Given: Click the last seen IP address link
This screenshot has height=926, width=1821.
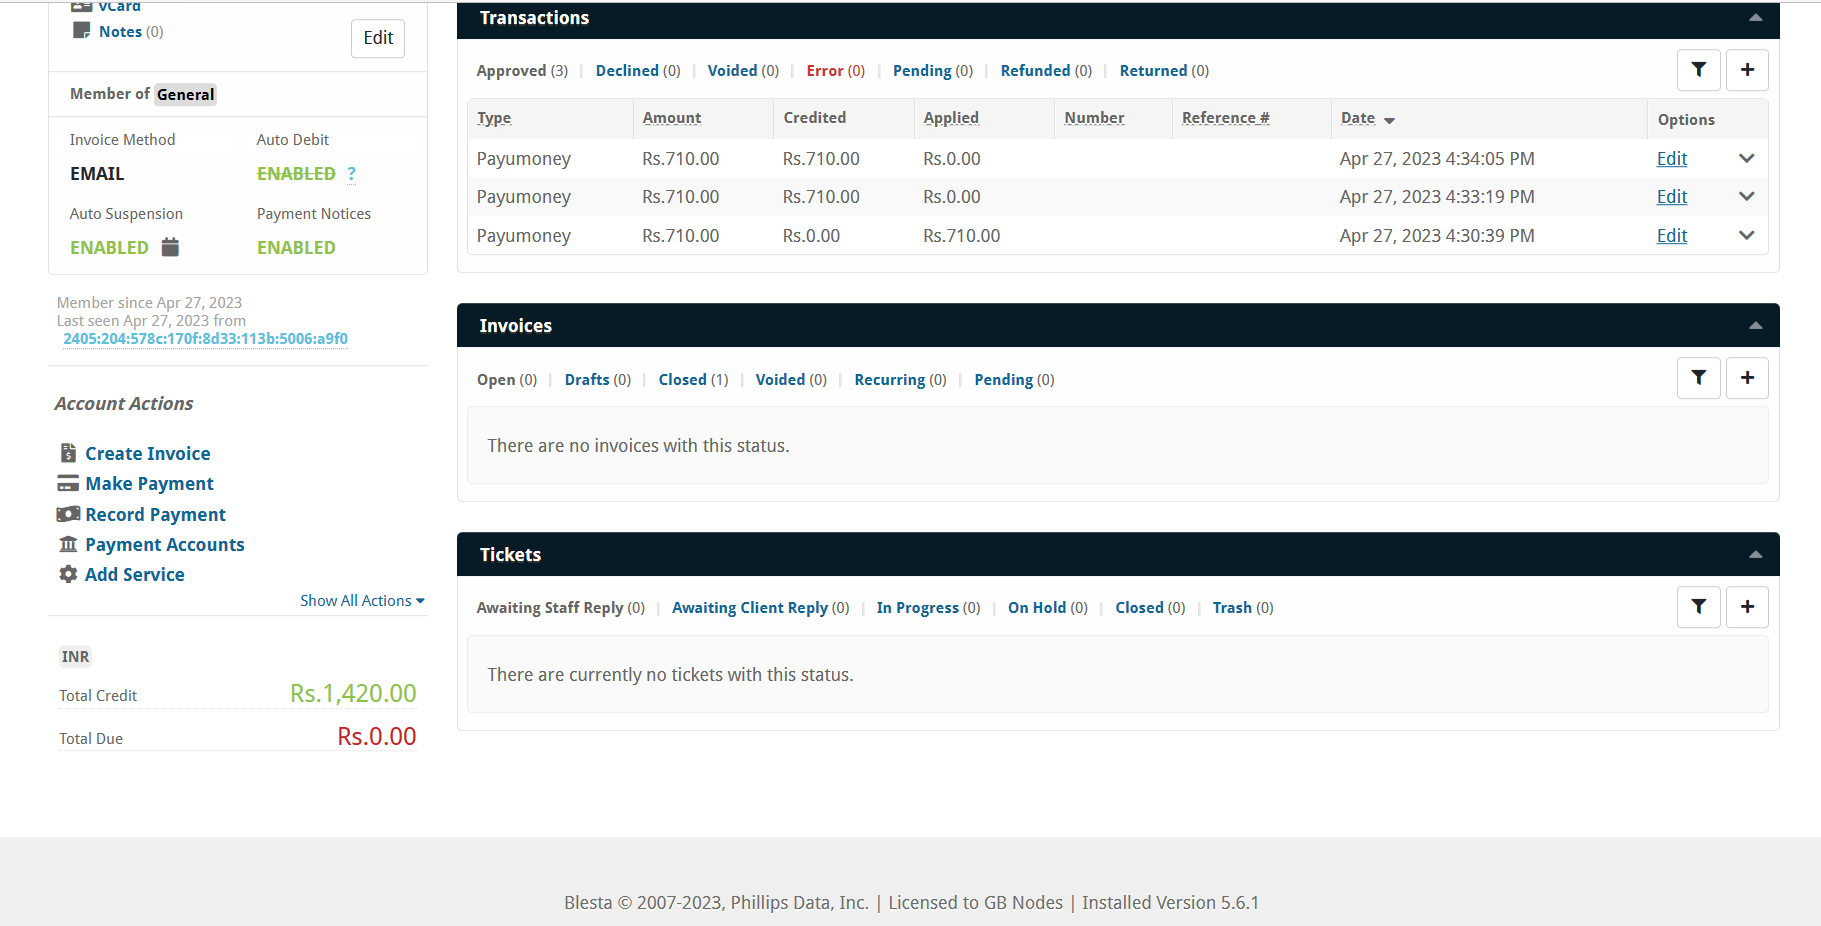Looking at the screenshot, I should (205, 339).
